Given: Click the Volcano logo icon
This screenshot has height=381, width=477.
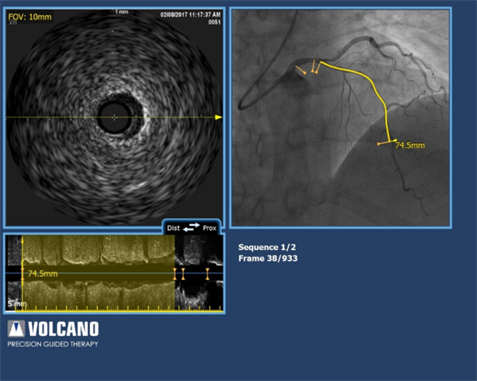Looking at the screenshot, I should click(16, 329).
